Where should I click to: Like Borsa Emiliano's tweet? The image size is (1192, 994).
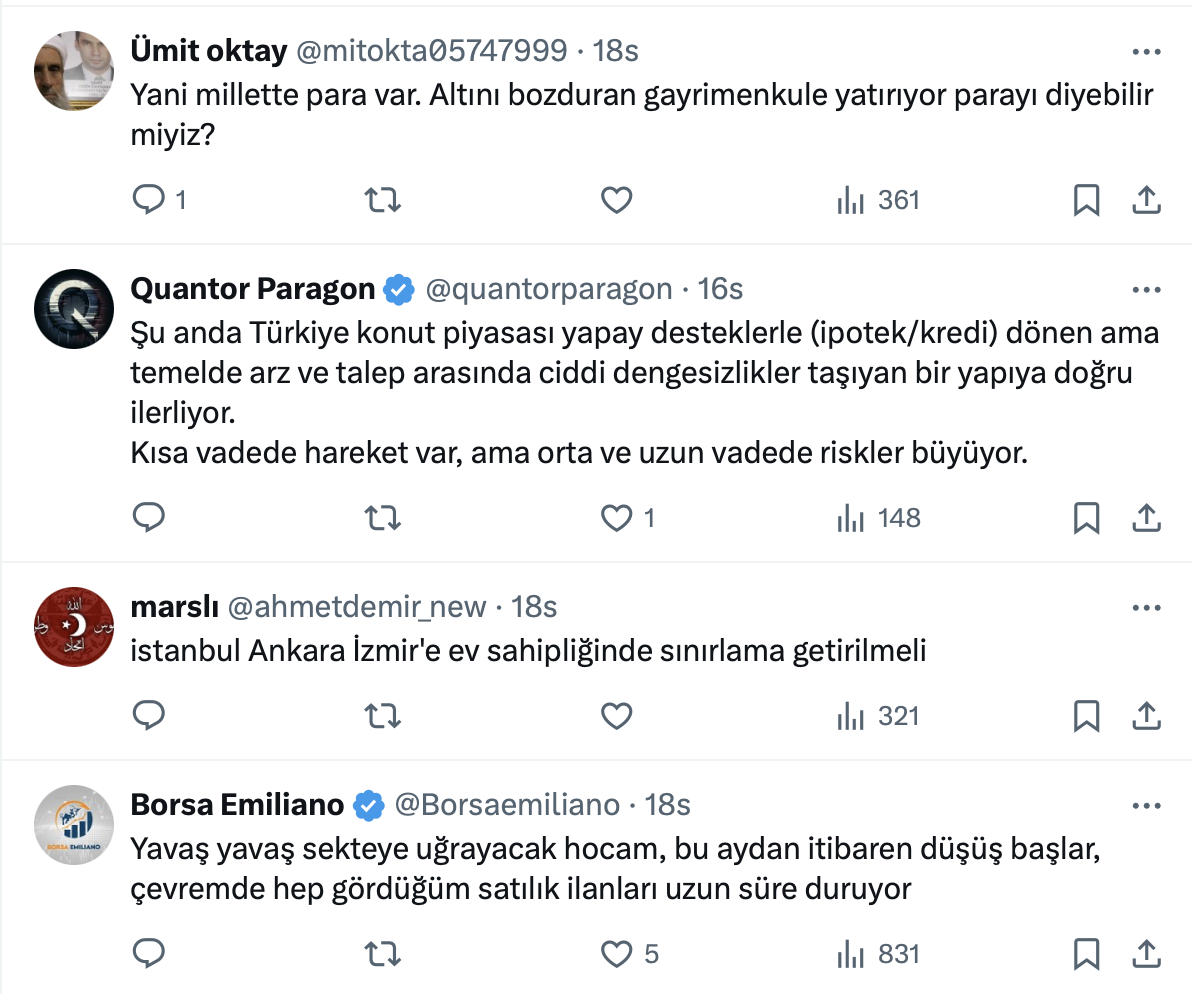(616, 954)
